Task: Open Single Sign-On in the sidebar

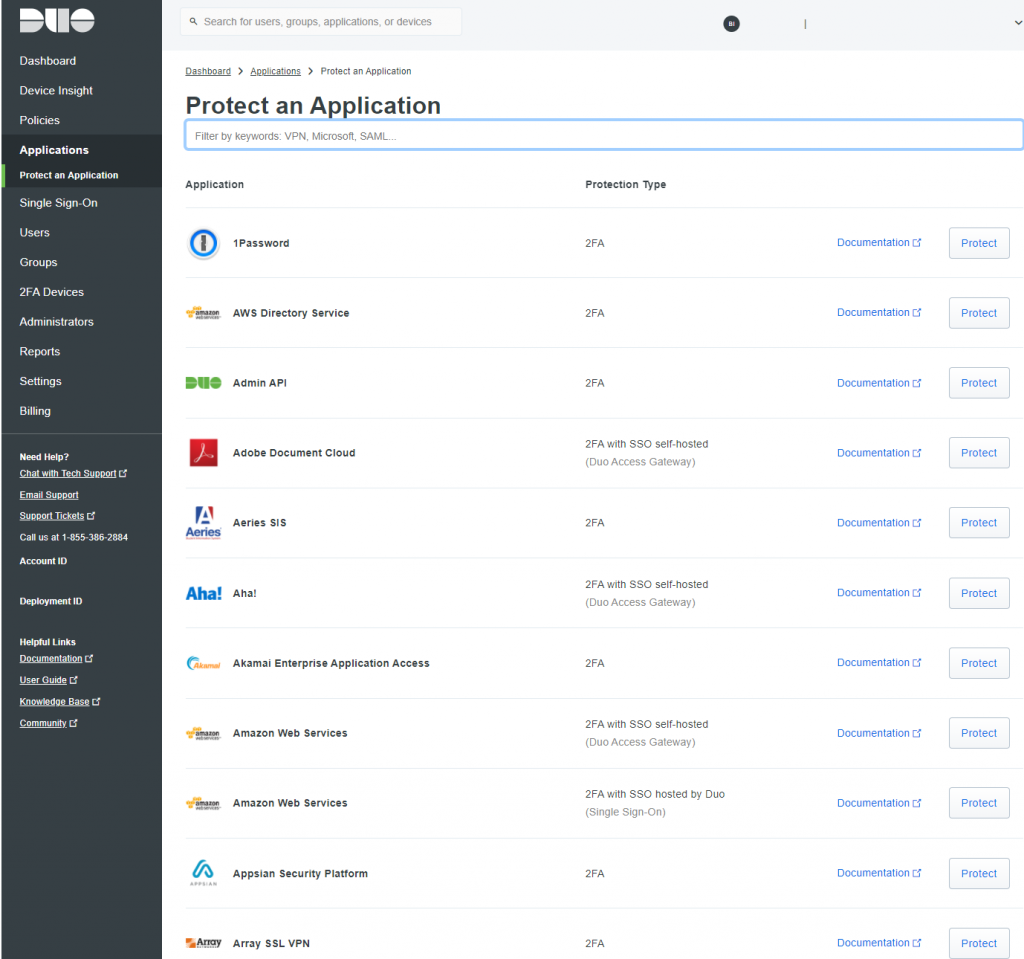Action: pyautogui.click(x=58, y=203)
